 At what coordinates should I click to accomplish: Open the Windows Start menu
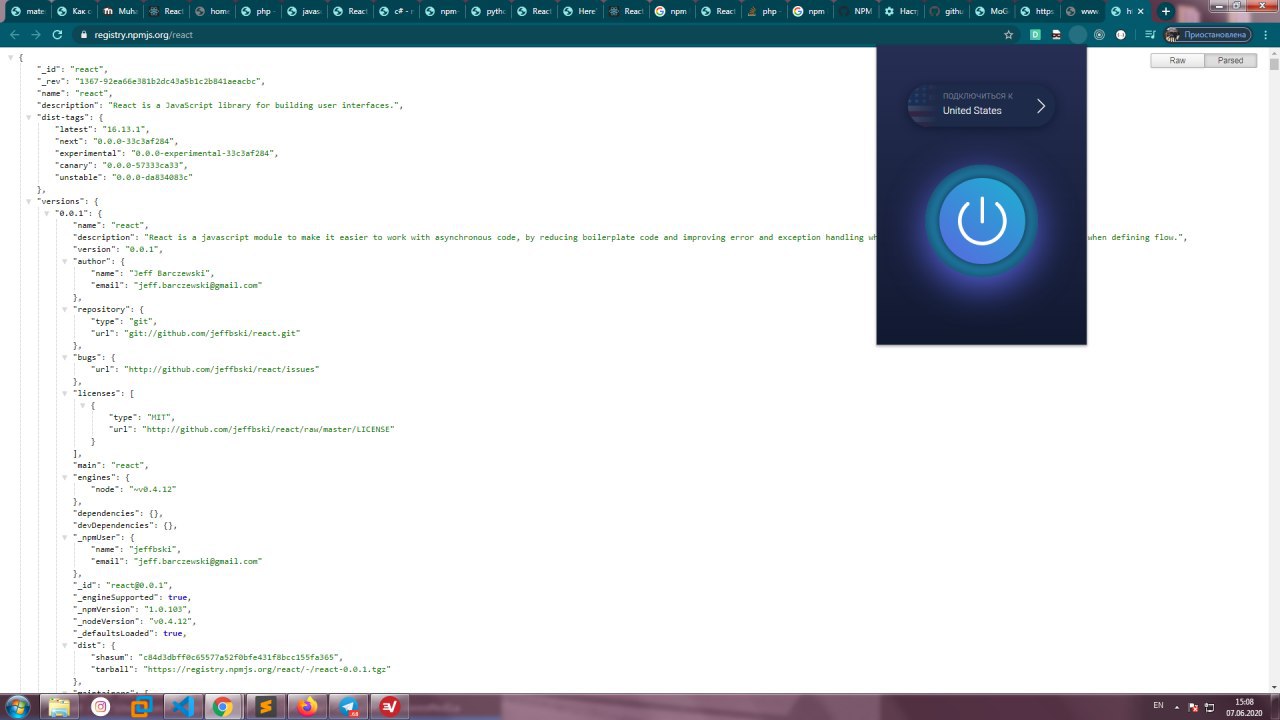click(19, 707)
